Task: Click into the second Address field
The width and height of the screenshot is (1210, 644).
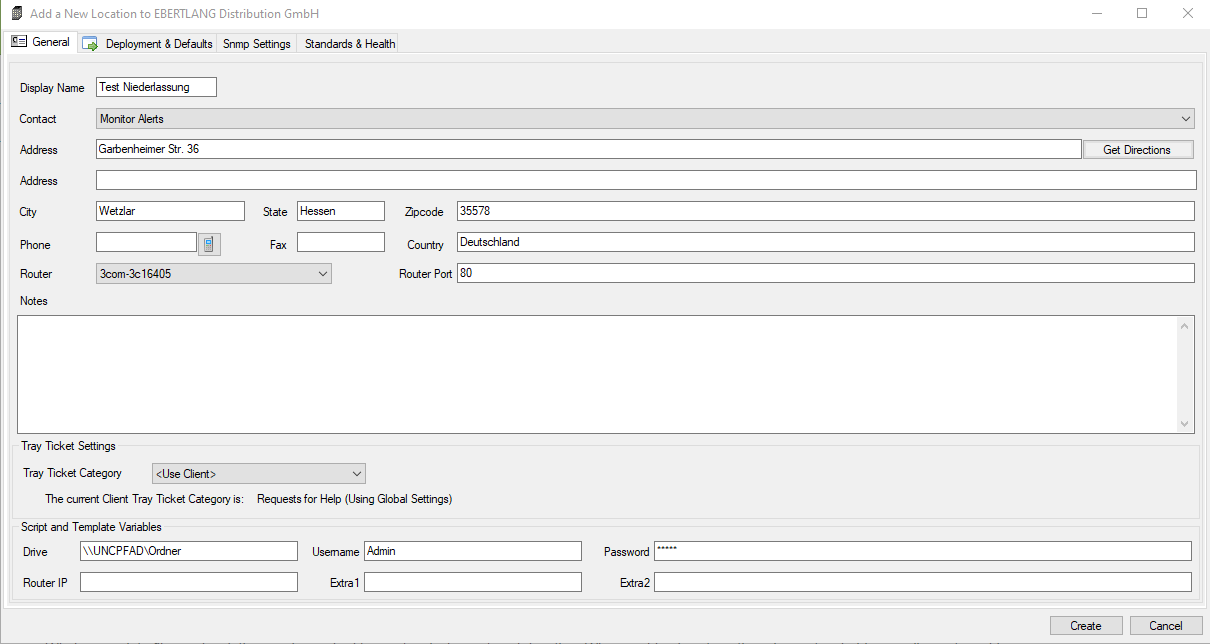Action: pyautogui.click(x=645, y=181)
